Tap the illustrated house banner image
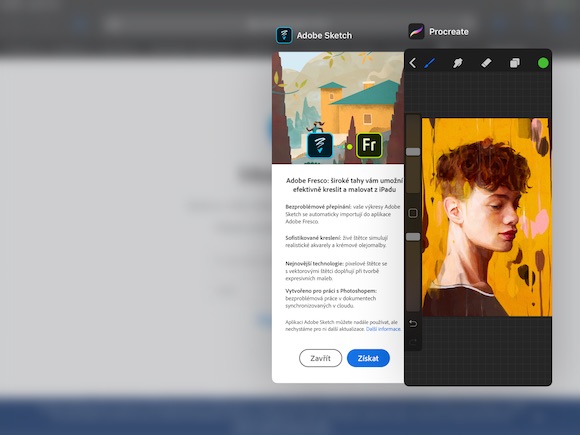The height and width of the screenshot is (435, 580). [x=338, y=108]
